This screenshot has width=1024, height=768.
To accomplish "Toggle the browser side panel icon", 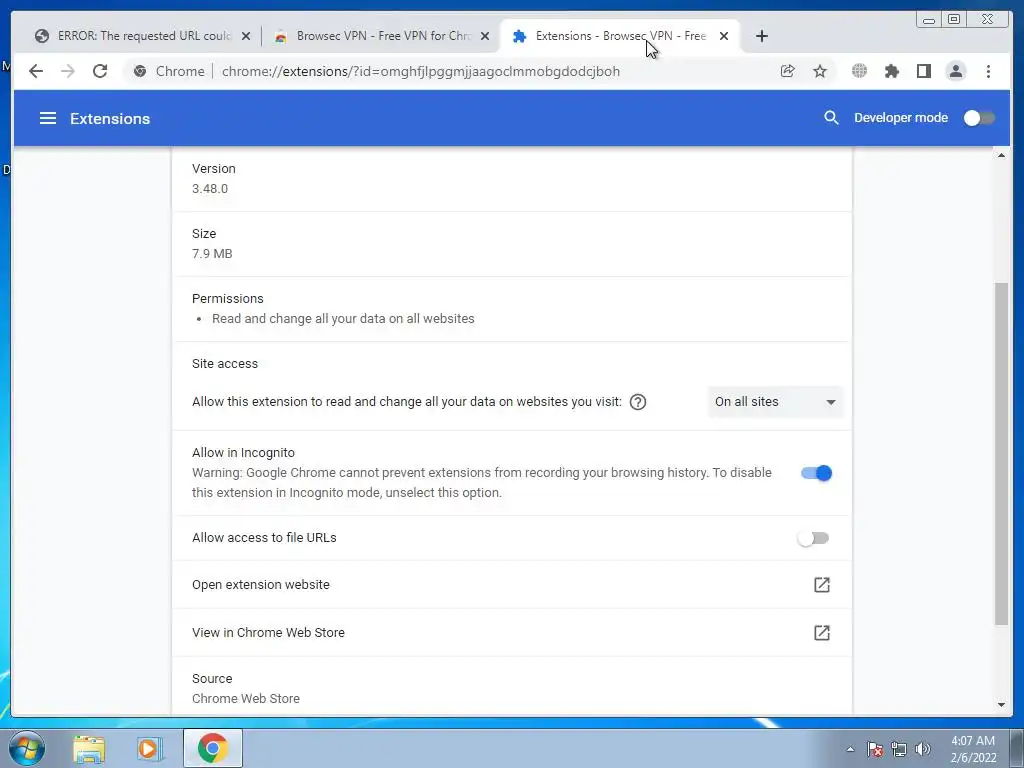I will click(x=923, y=71).
